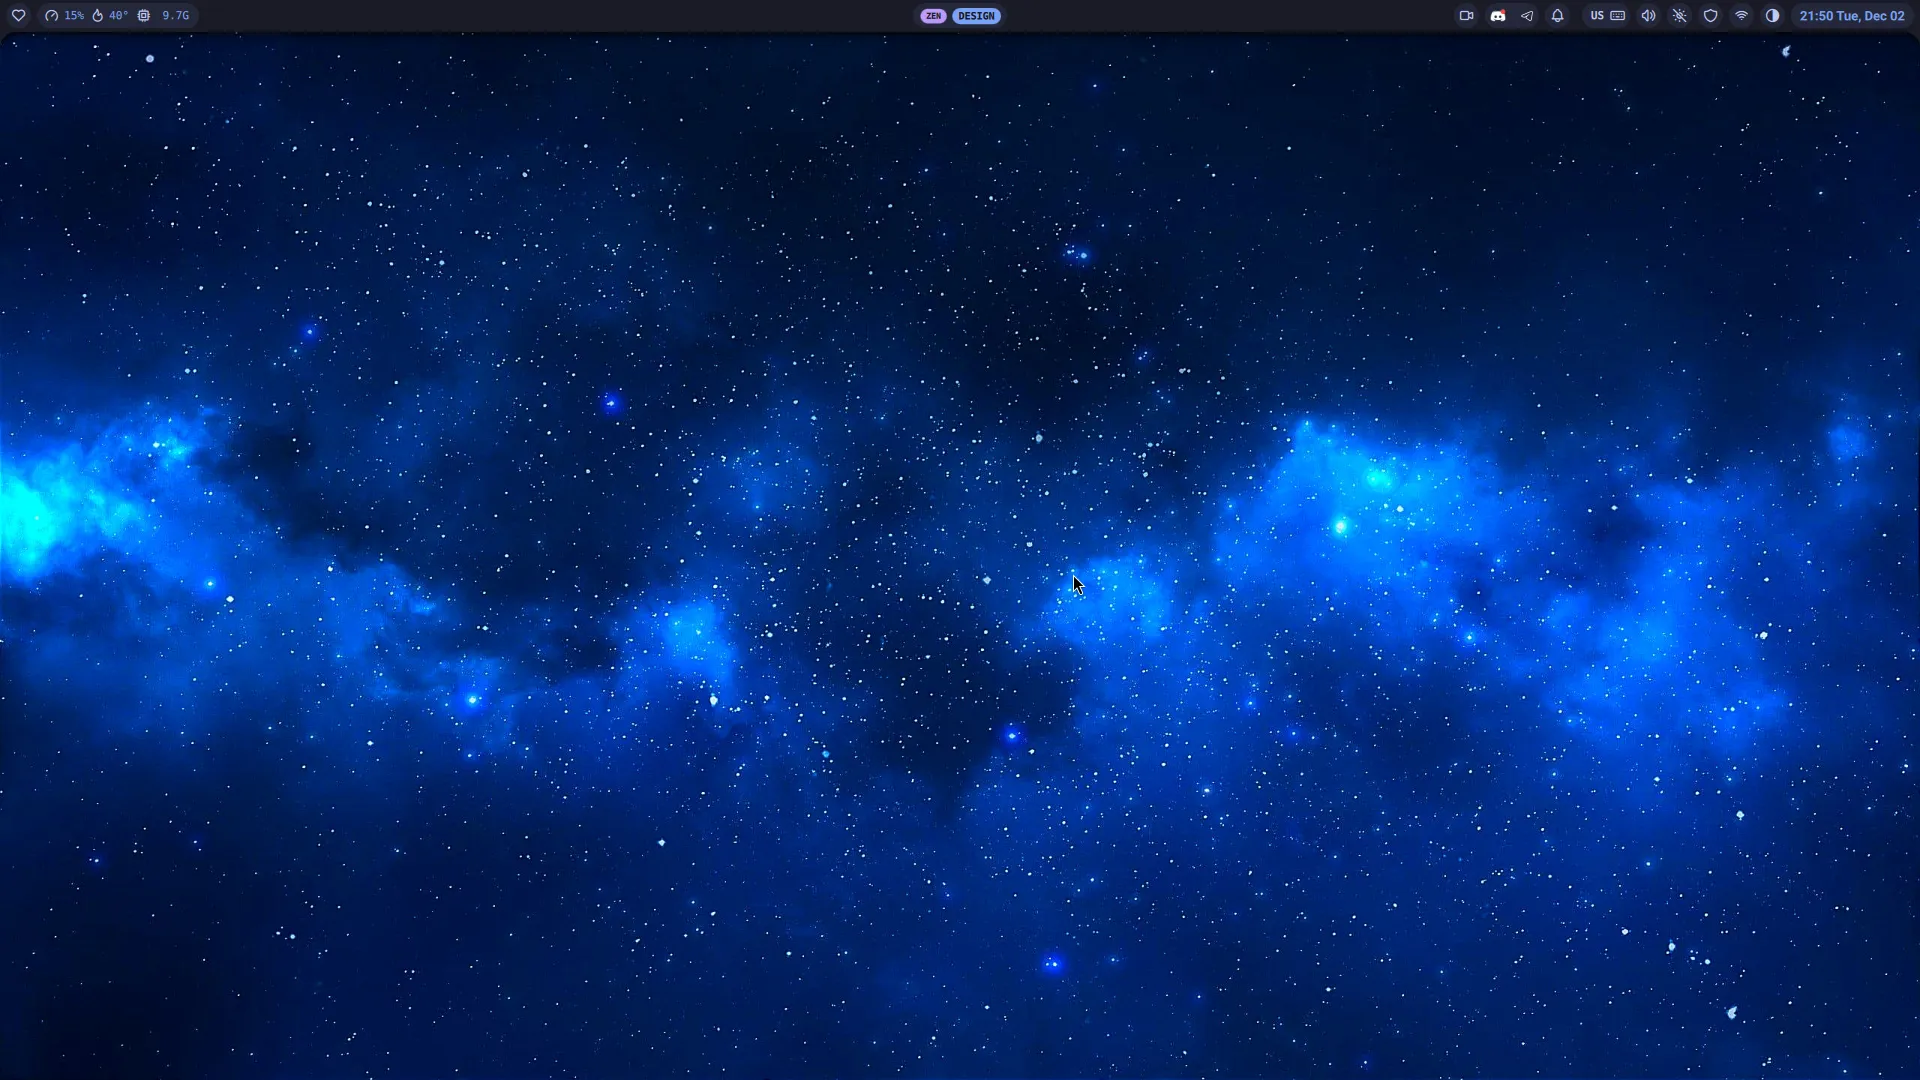
Task: Click the RAM chip icon showing 9.7G
Action: 143,15
